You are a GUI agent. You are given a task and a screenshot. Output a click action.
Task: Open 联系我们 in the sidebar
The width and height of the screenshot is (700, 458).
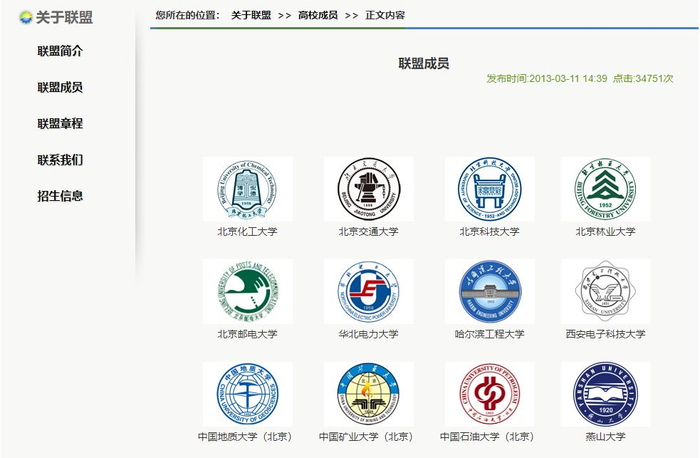coord(60,160)
